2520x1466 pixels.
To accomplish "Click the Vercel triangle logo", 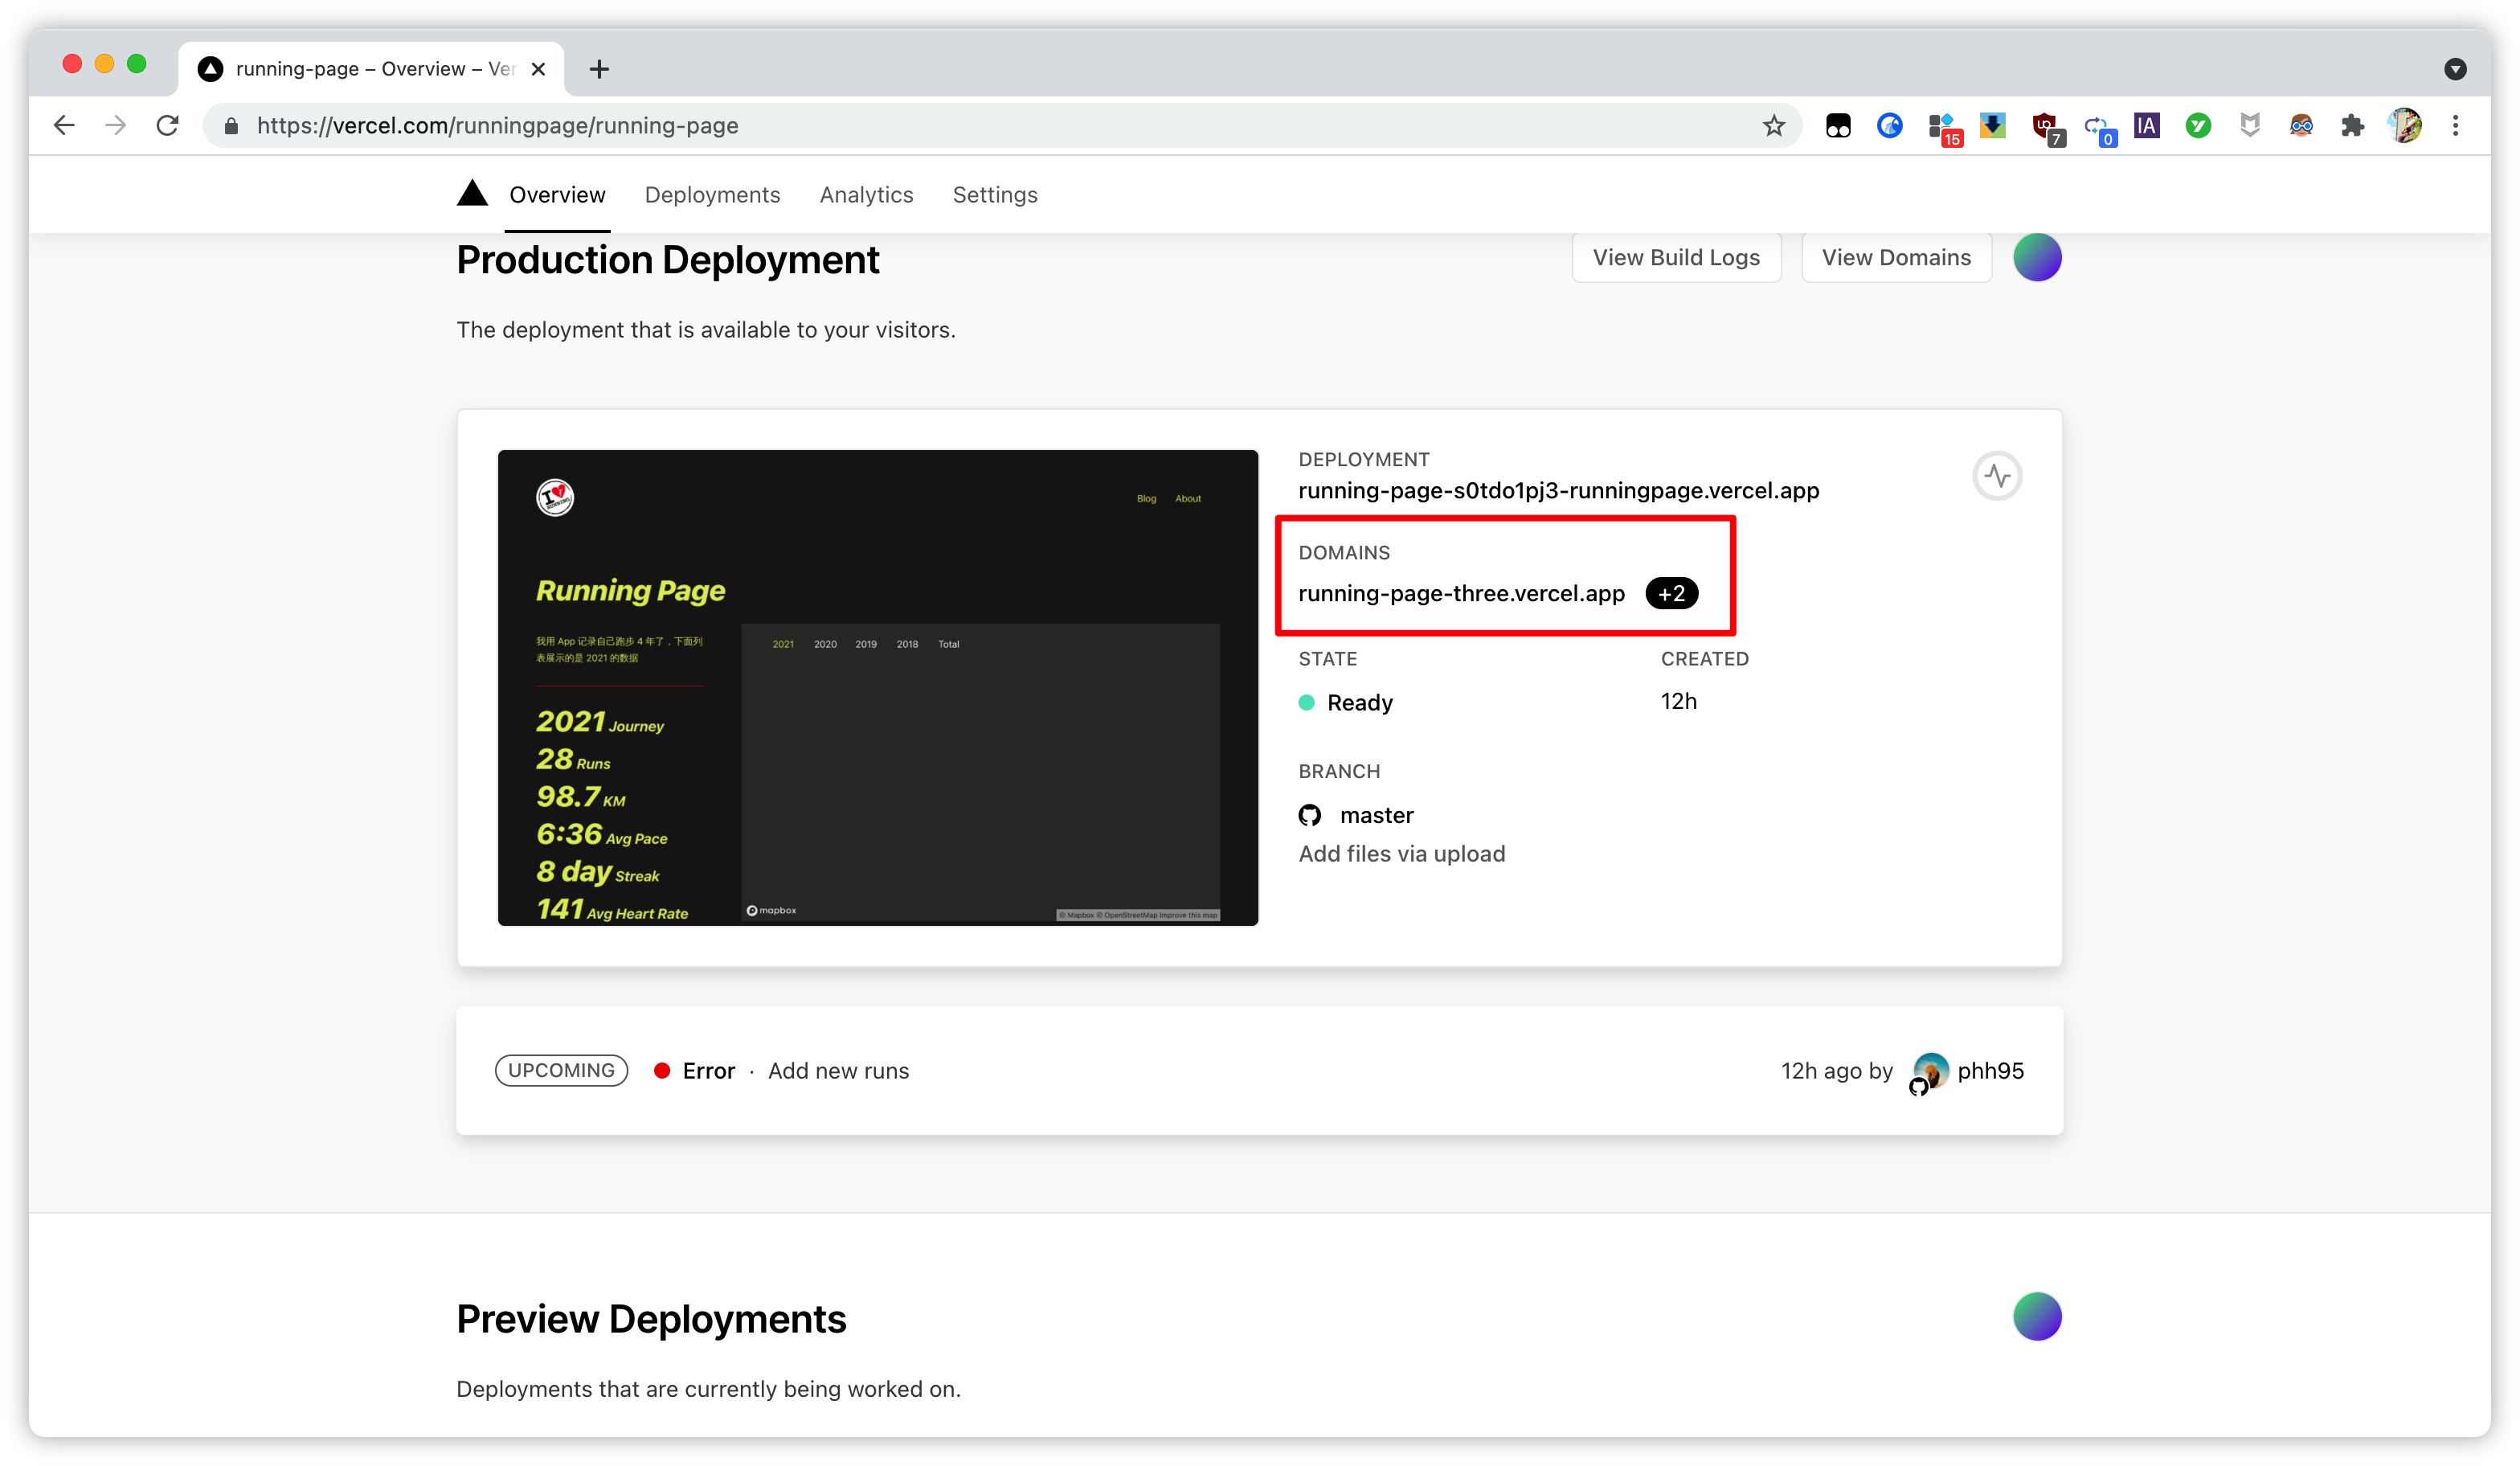I will [472, 194].
